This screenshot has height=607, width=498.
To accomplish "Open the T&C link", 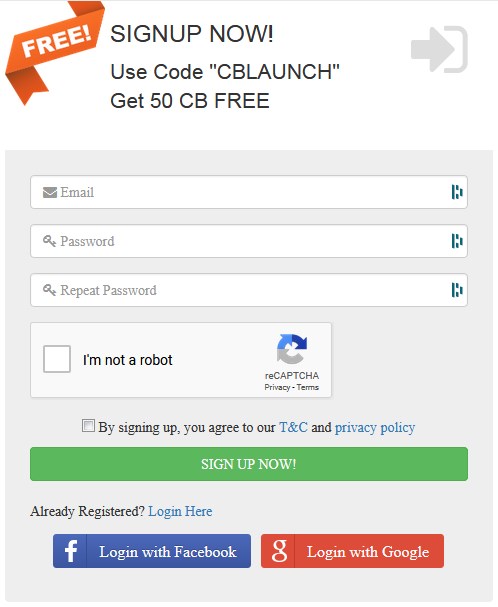I will (293, 427).
